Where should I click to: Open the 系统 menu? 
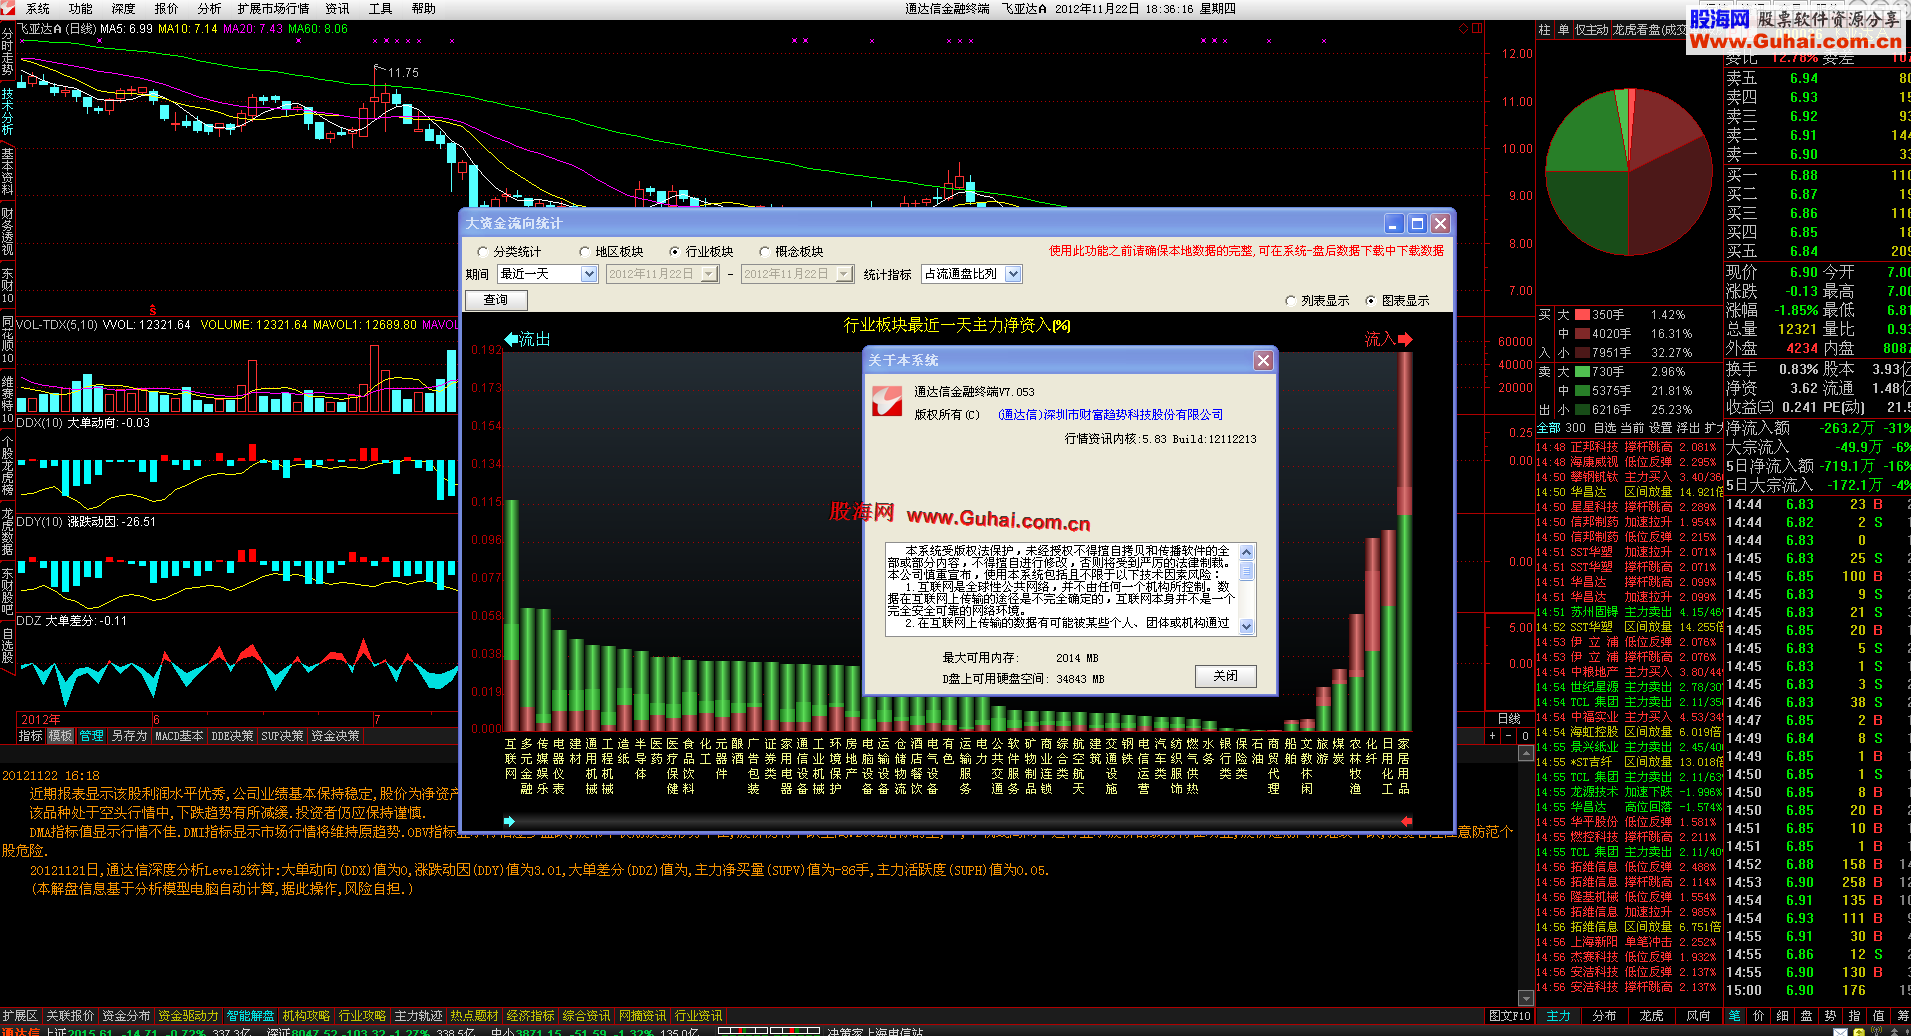point(38,8)
